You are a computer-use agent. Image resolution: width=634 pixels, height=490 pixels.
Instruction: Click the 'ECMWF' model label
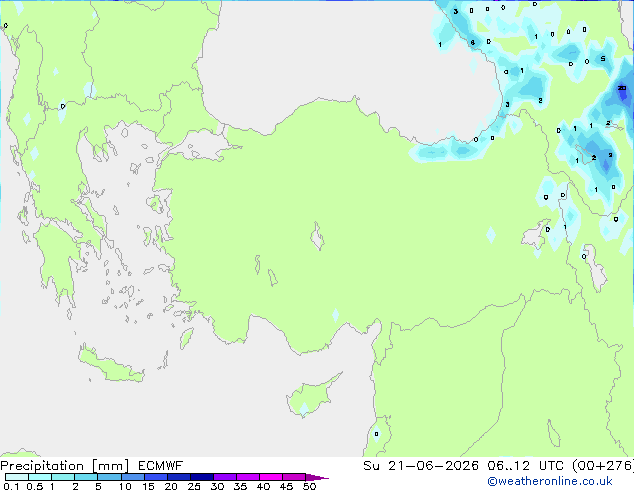[161, 466]
